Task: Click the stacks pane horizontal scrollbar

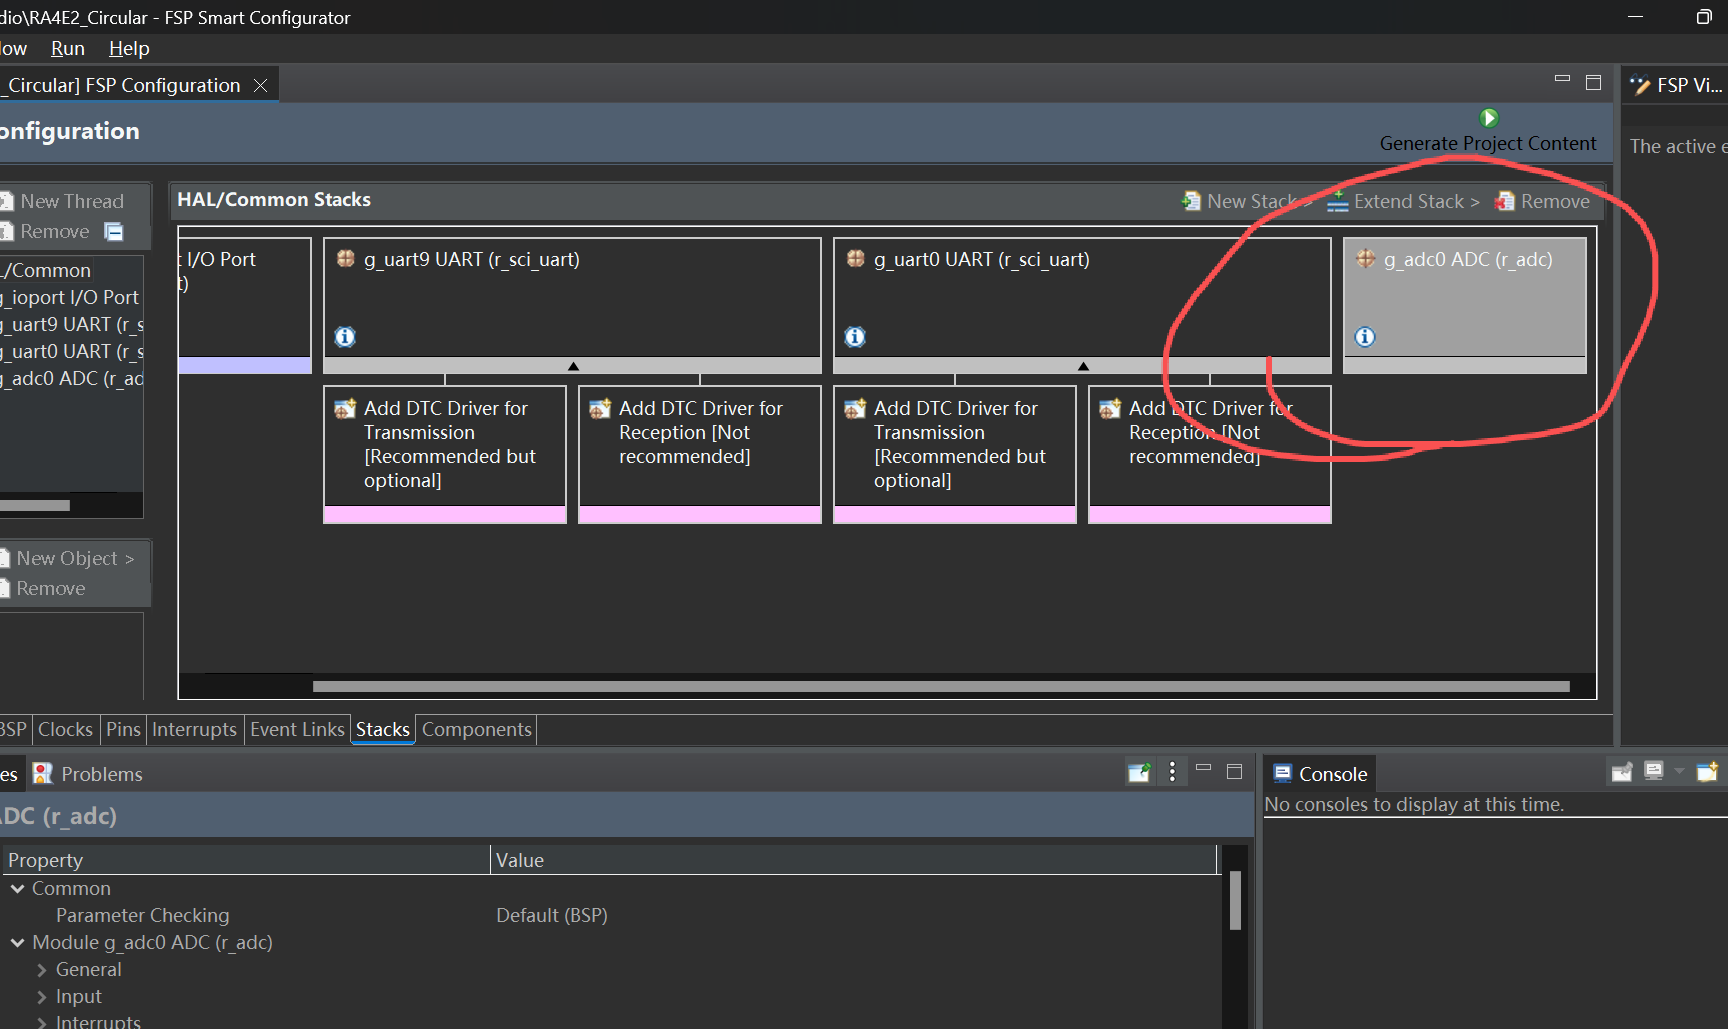Action: (941, 686)
